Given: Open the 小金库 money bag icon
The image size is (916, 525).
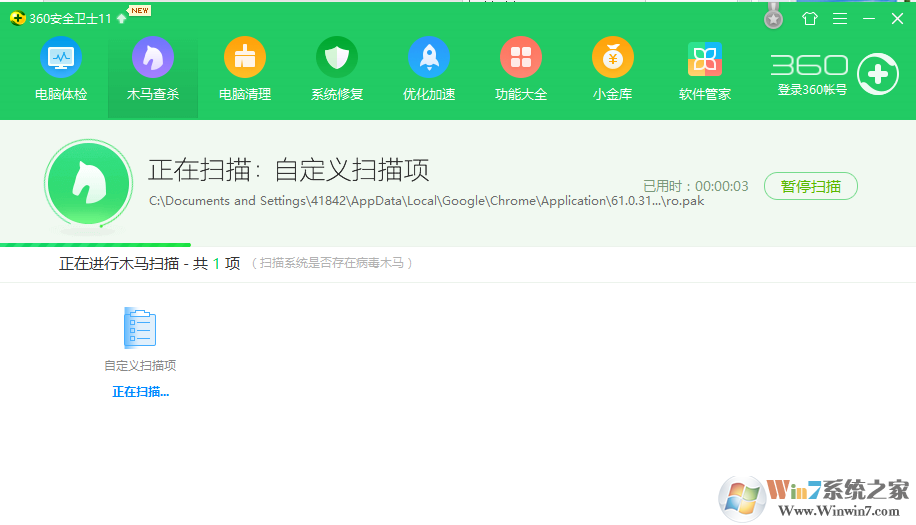Looking at the screenshot, I should tap(613, 58).
